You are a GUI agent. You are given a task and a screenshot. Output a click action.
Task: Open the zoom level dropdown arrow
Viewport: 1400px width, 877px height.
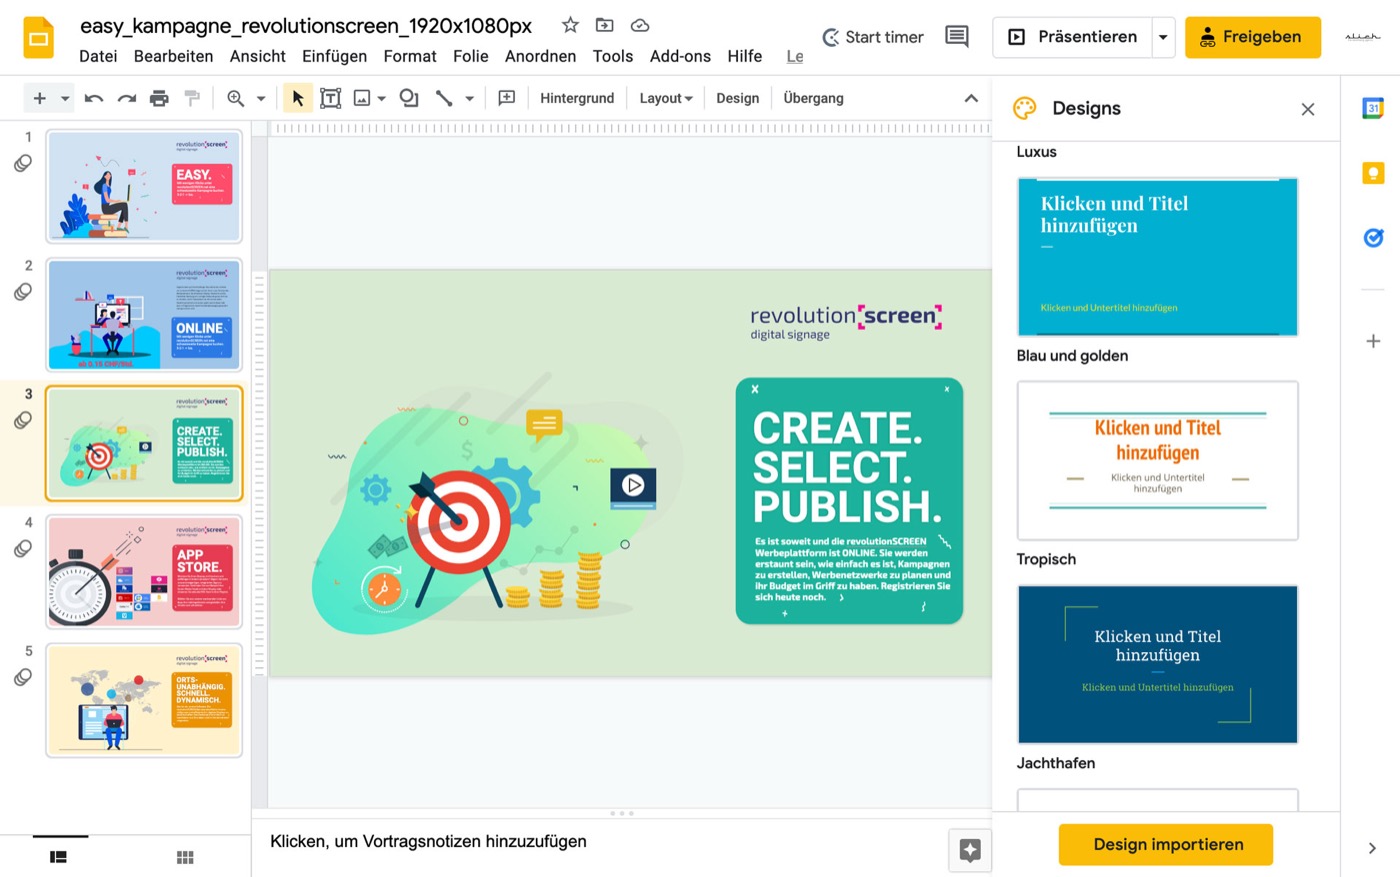(x=261, y=98)
